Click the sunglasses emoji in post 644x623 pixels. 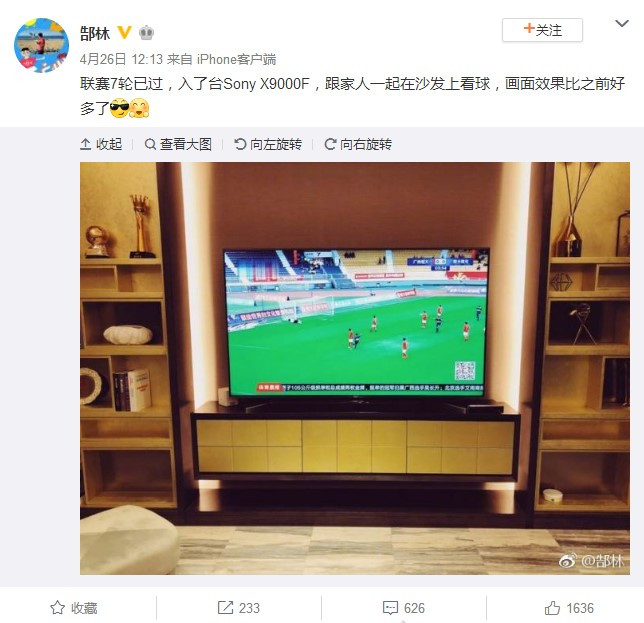point(120,108)
